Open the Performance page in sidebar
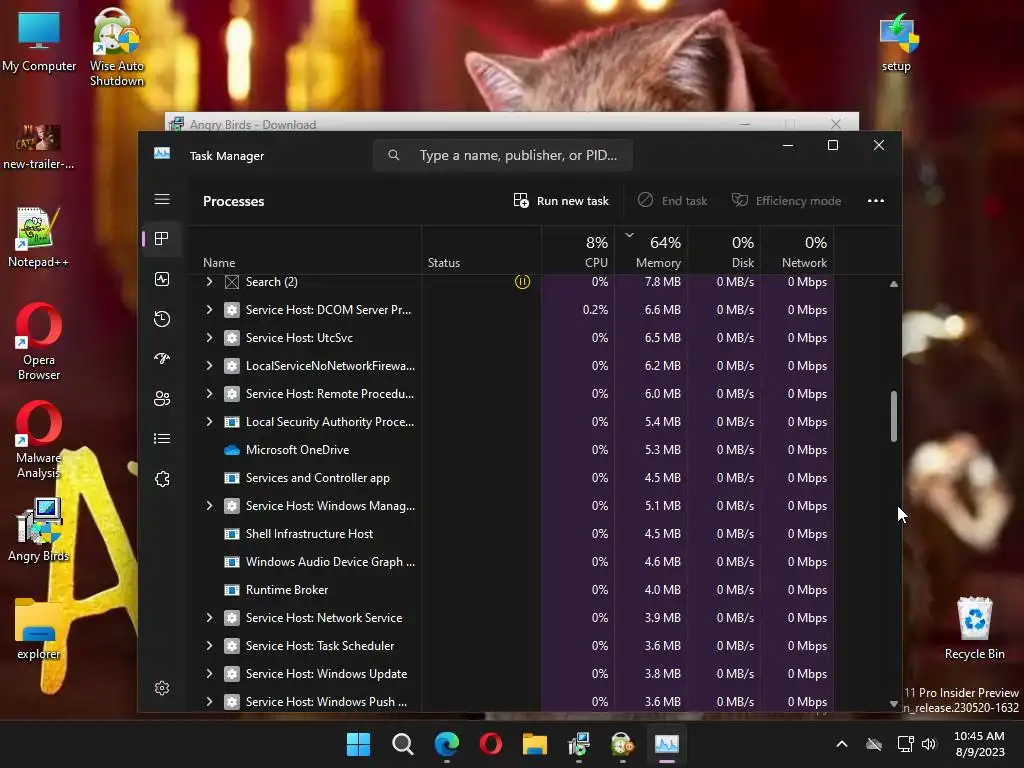This screenshot has width=1024, height=768. tap(162, 279)
